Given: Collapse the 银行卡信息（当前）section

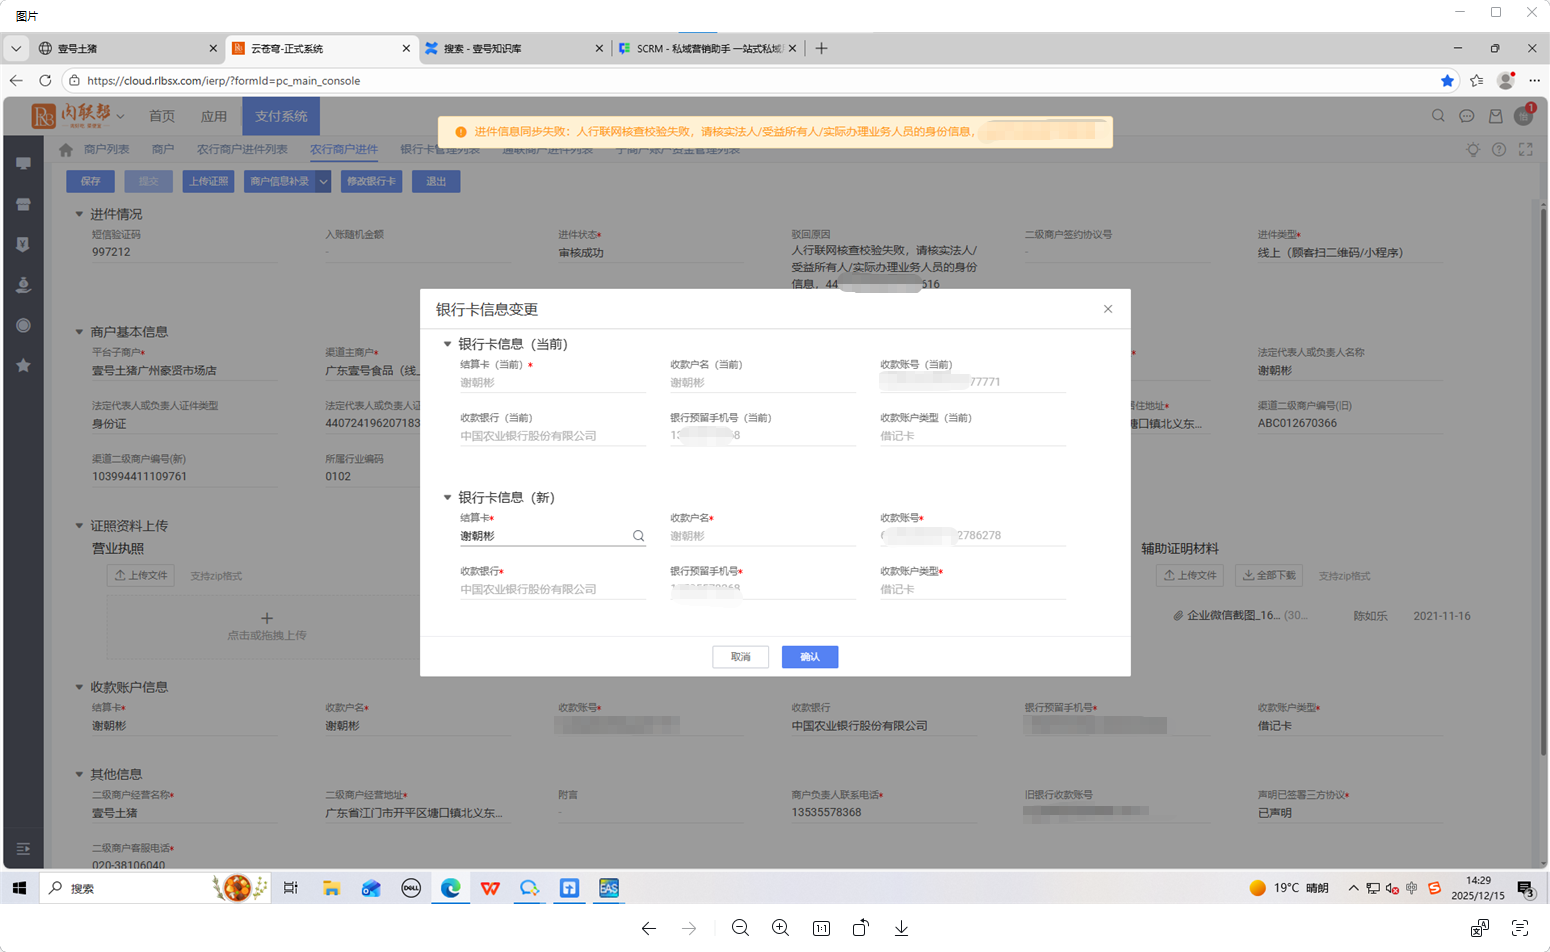Looking at the screenshot, I should pyautogui.click(x=447, y=344).
